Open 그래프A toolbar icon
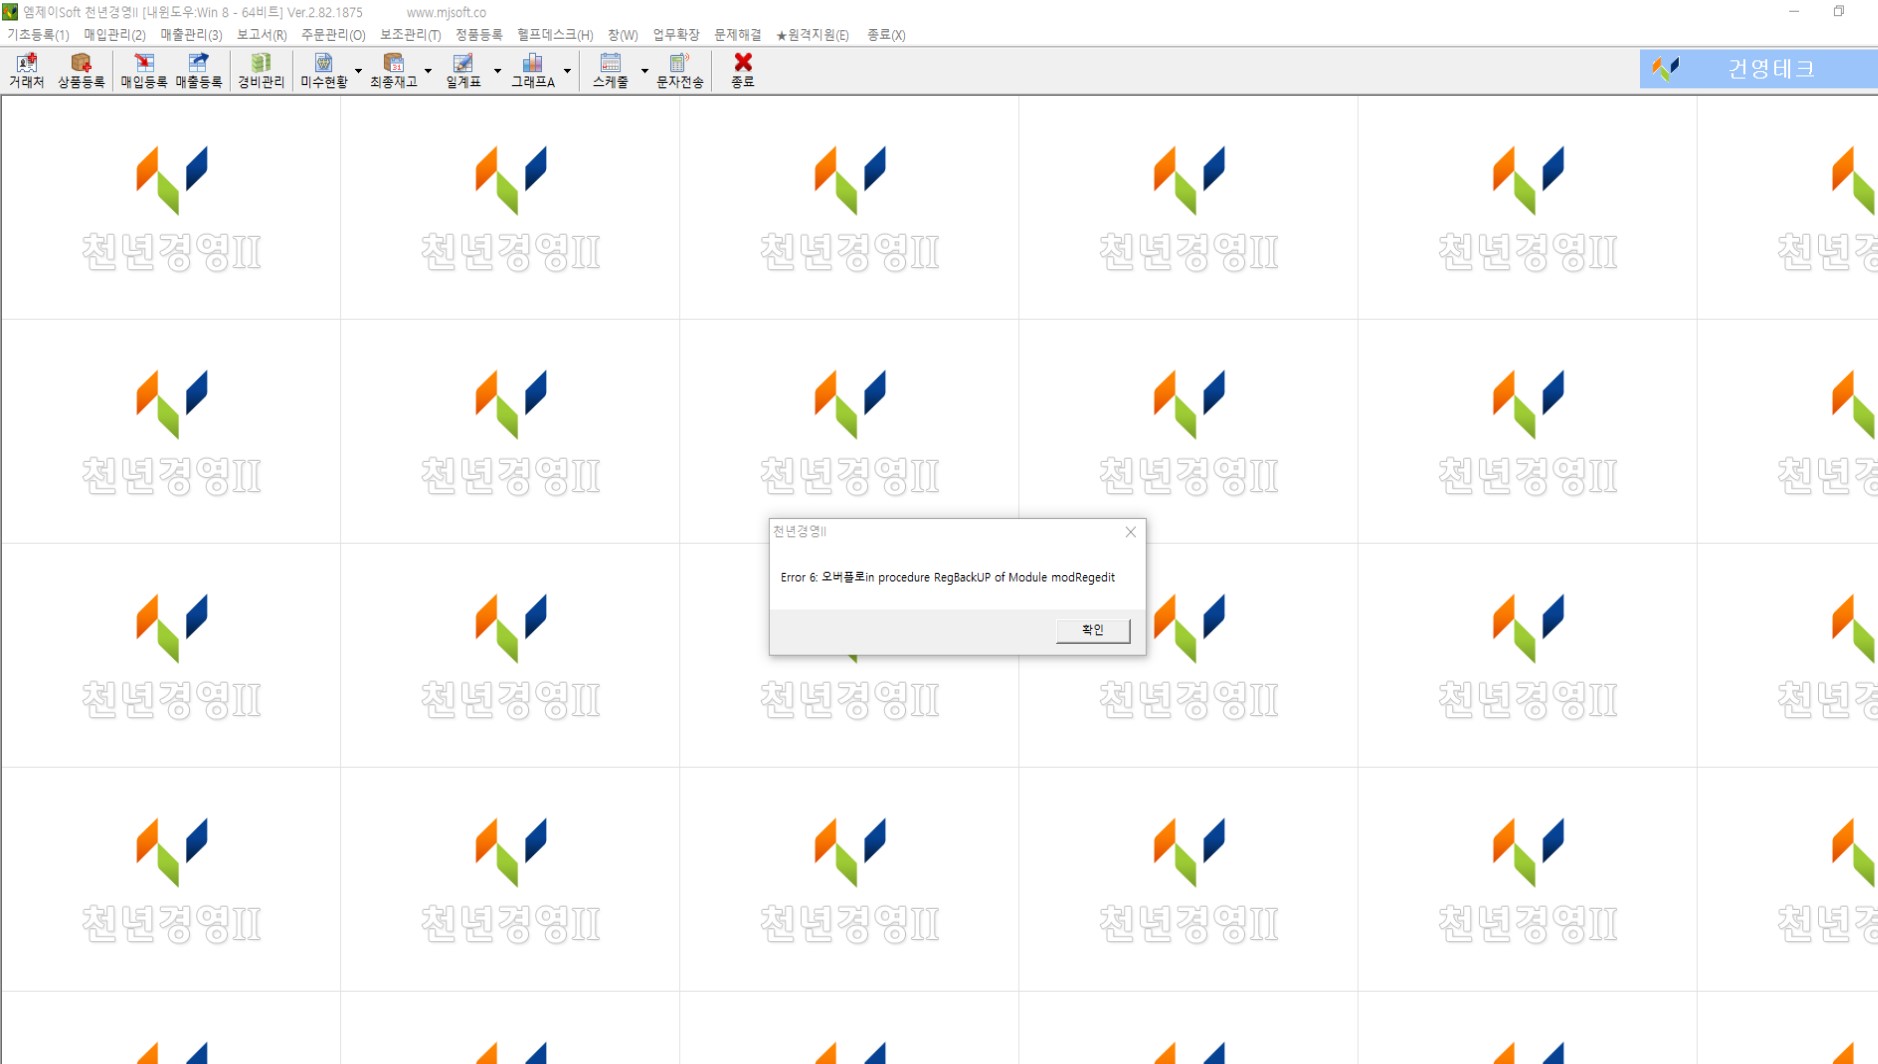The width and height of the screenshot is (1878, 1064). [533, 70]
